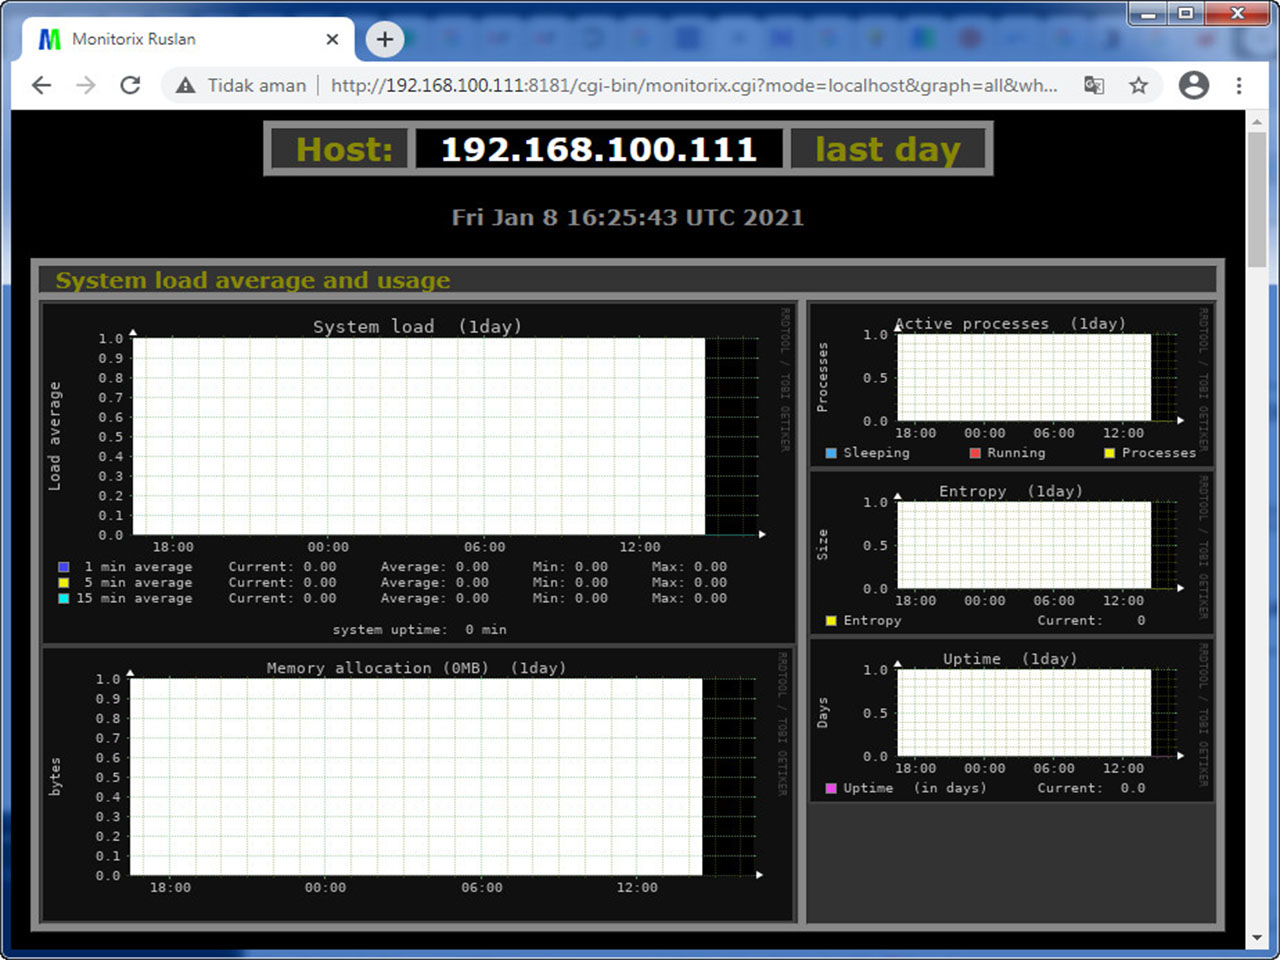Image resolution: width=1280 pixels, height=960 pixels.
Task: Open a new browser tab
Action: pyautogui.click(x=384, y=39)
